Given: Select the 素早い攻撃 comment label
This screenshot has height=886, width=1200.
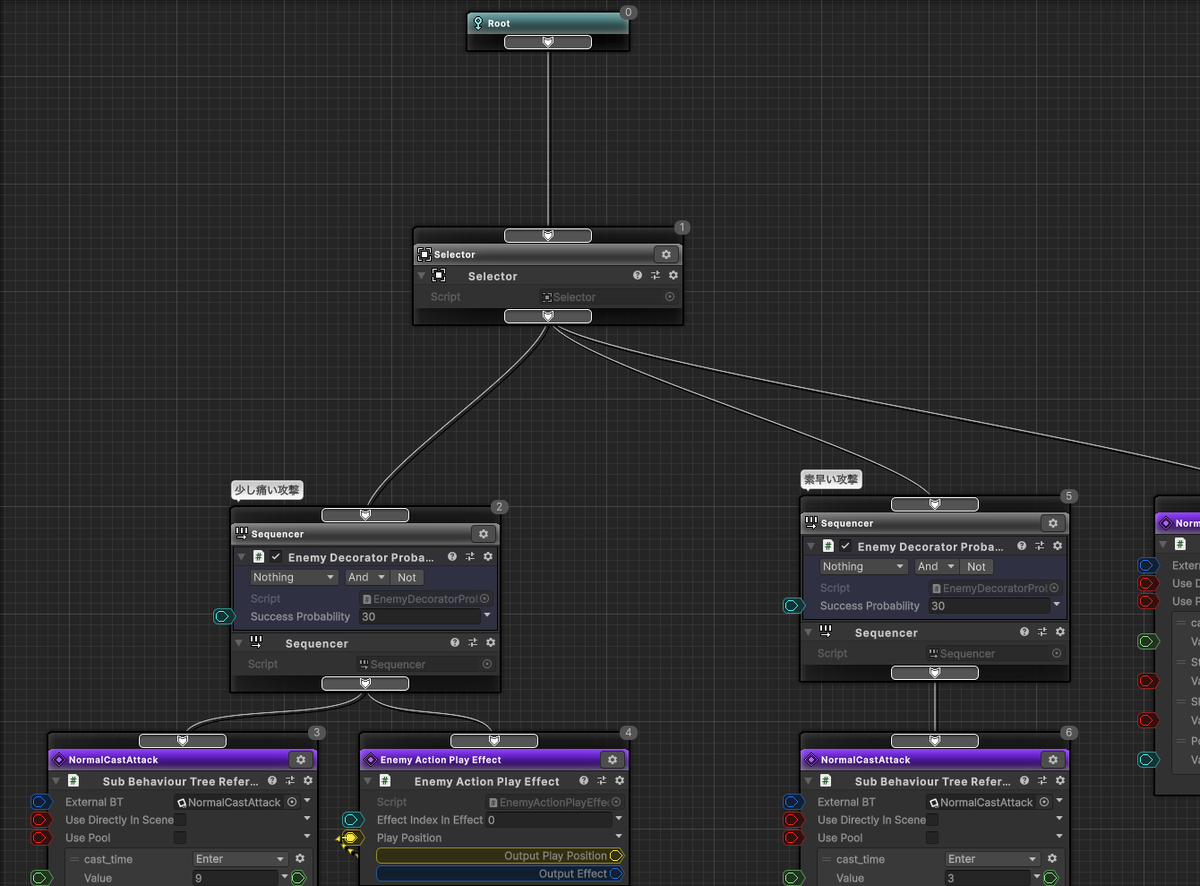Looking at the screenshot, I should [832, 480].
